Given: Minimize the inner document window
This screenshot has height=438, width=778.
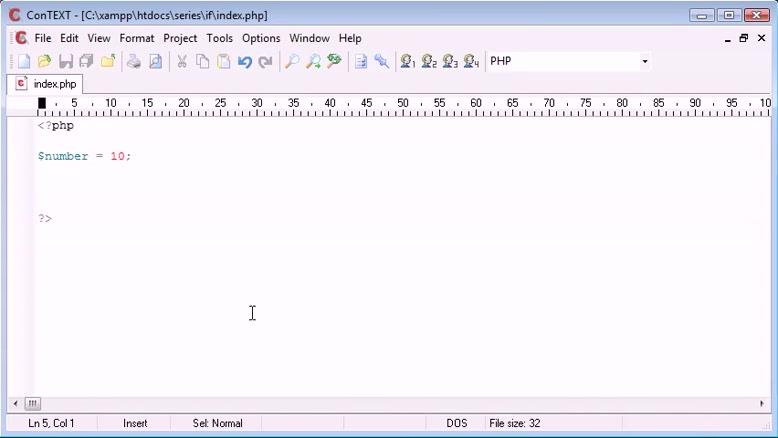Looking at the screenshot, I should (x=727, y=39).
